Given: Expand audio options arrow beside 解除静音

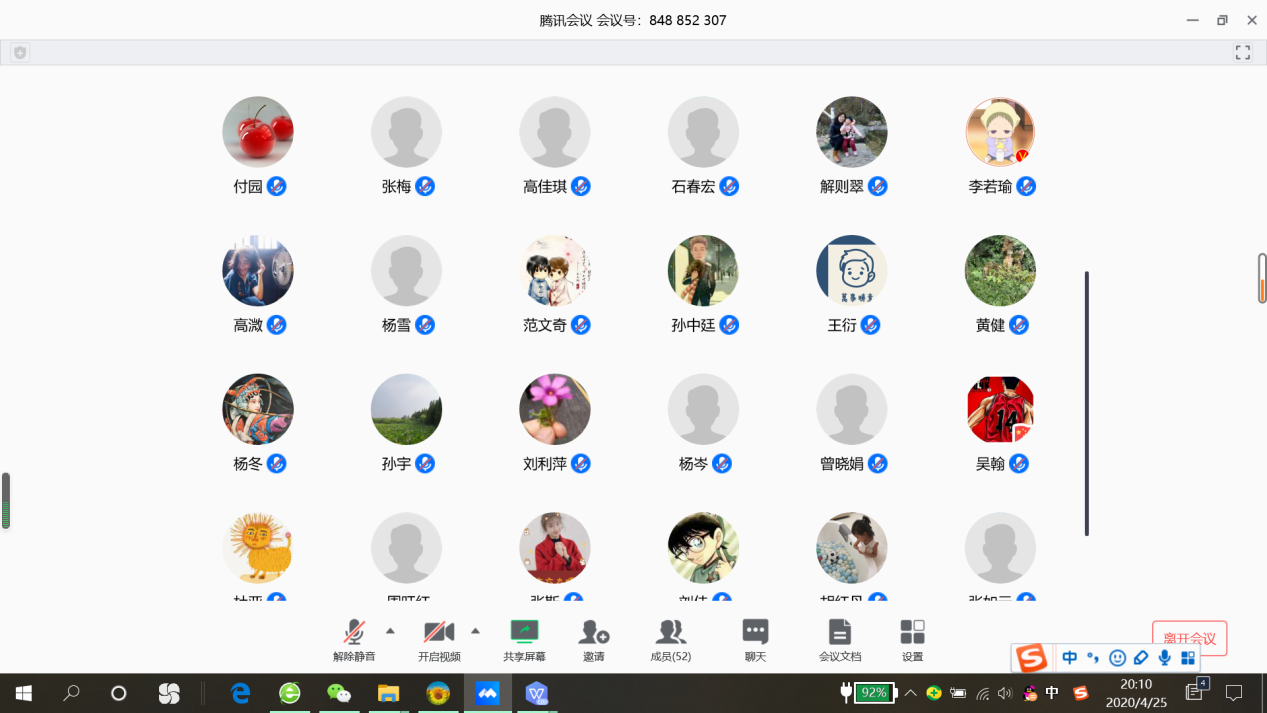Looking at the screenshot, I should (x=390, y=631).
